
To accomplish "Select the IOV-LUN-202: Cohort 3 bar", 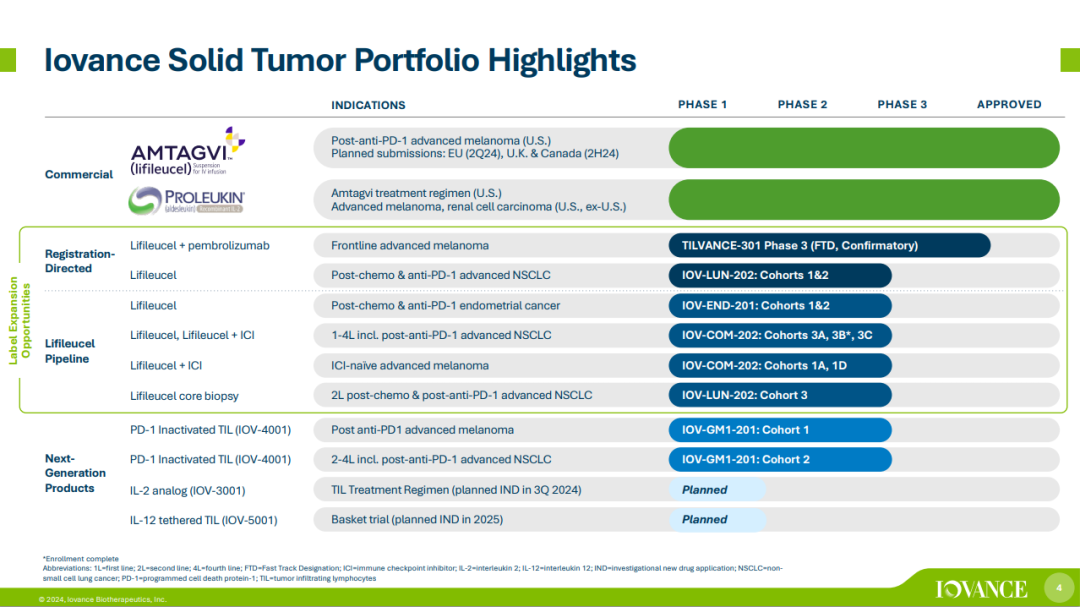I will coord(779,395).
